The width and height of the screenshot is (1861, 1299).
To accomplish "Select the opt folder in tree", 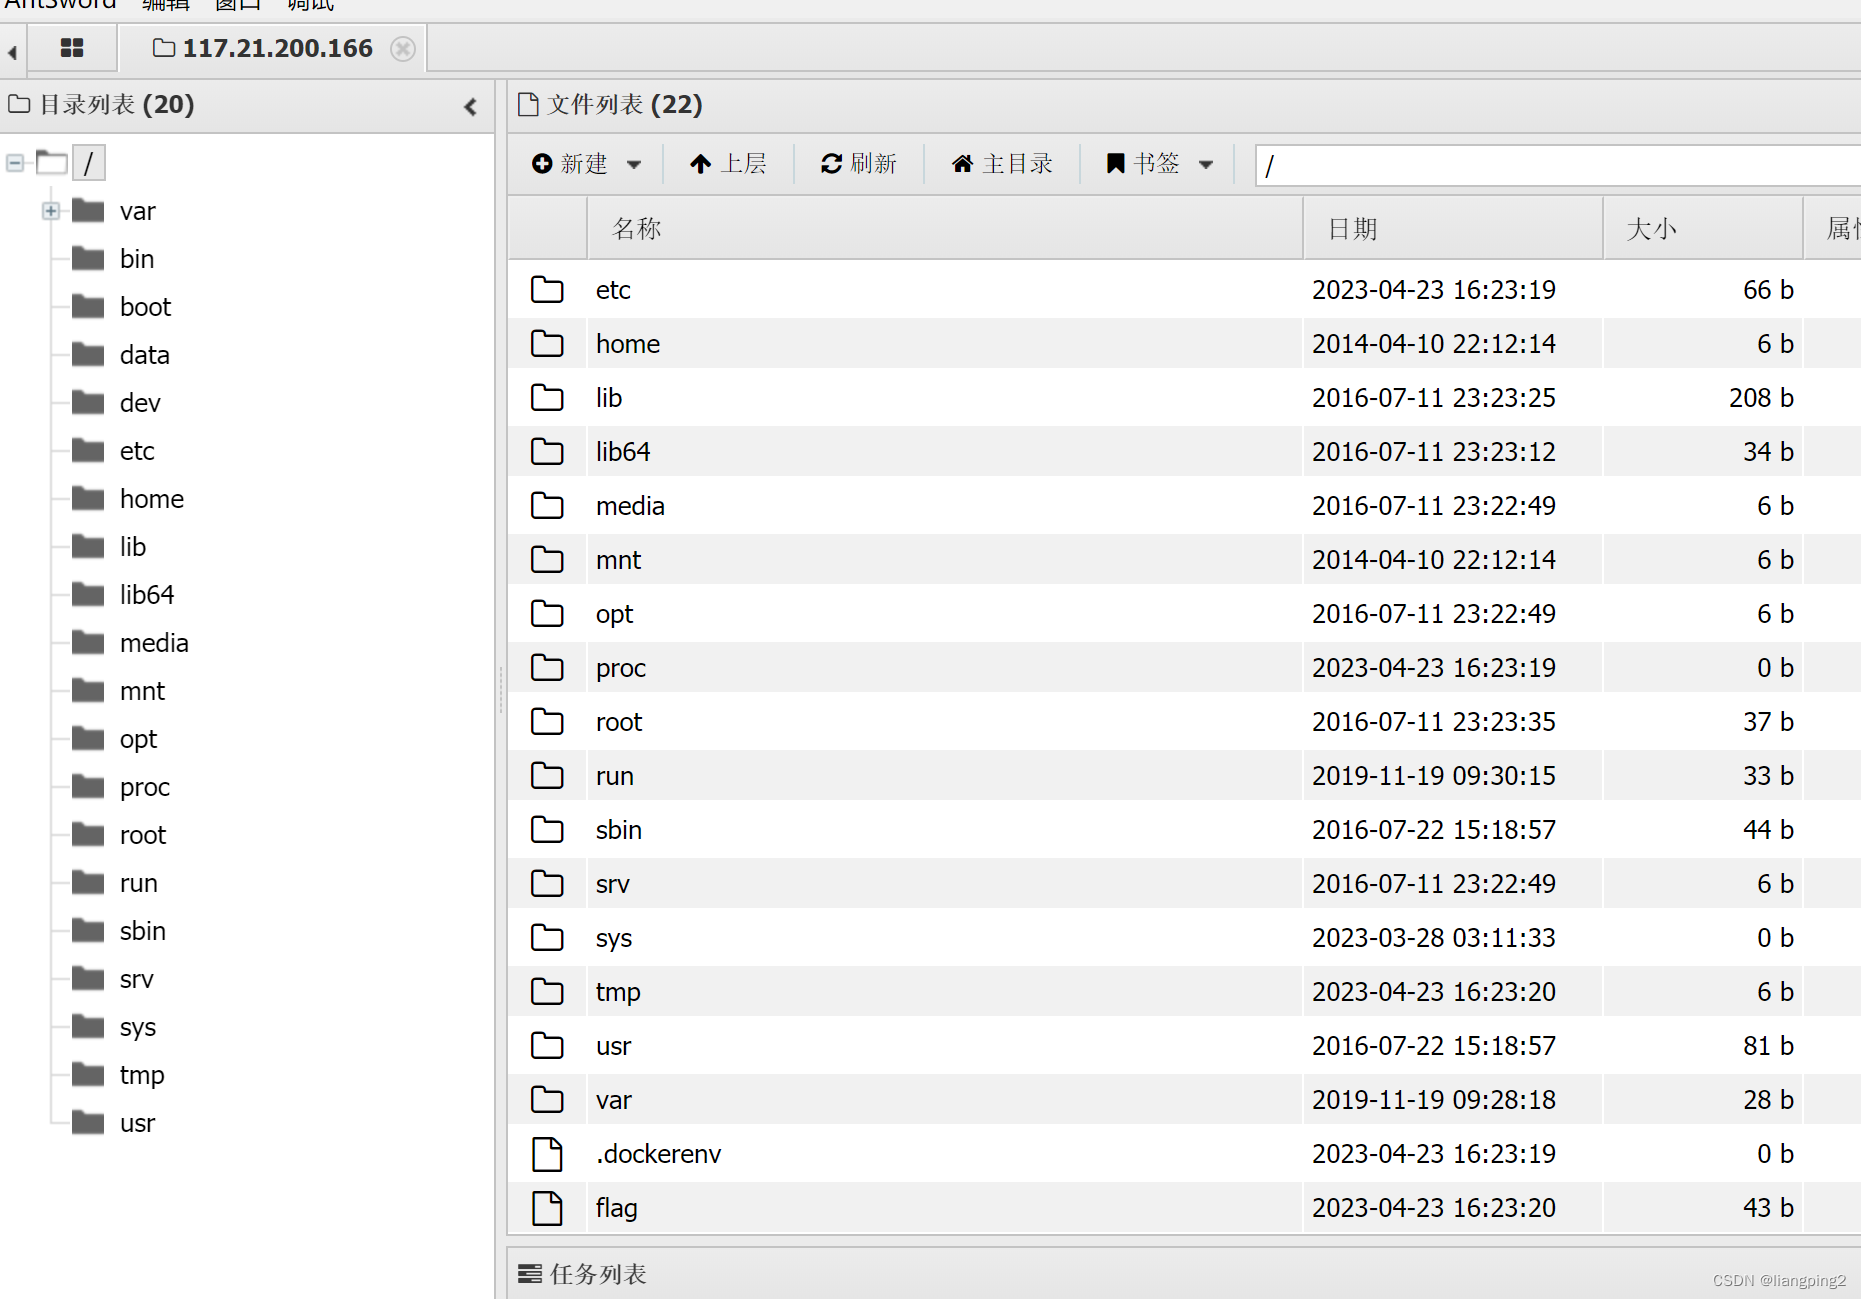I will click(138, 739).
